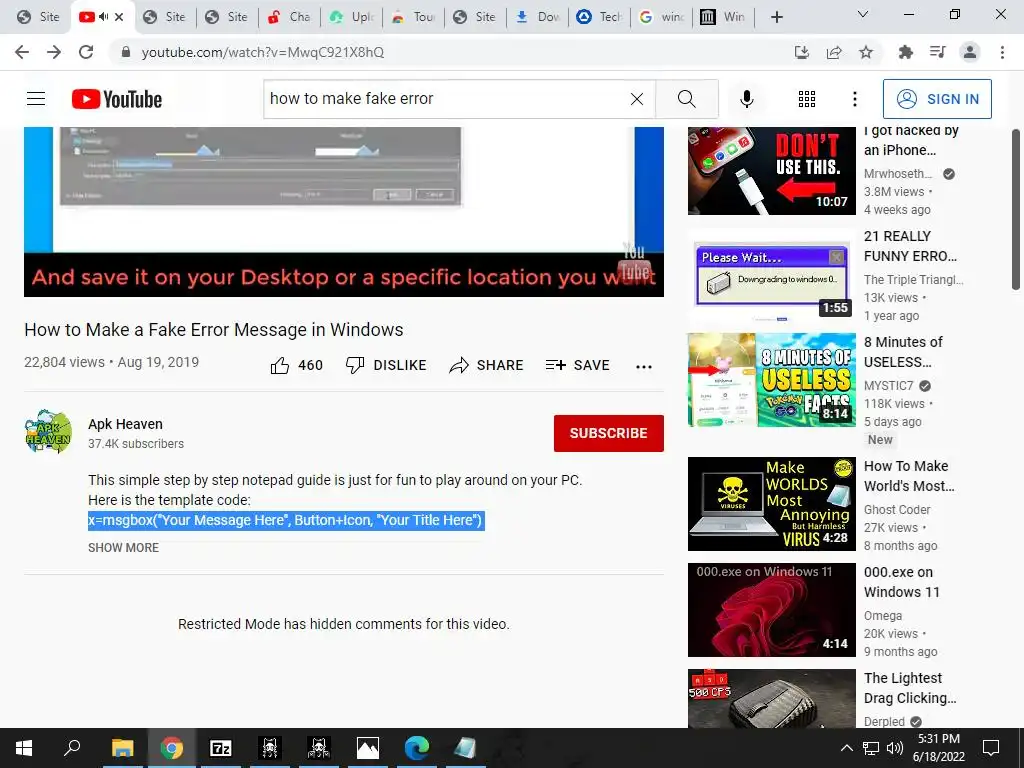The width and height of the screenshot is (1024, 768).
Task: Open the Windows Start menu
Action: pyautogui.click(x=24, y=748)
